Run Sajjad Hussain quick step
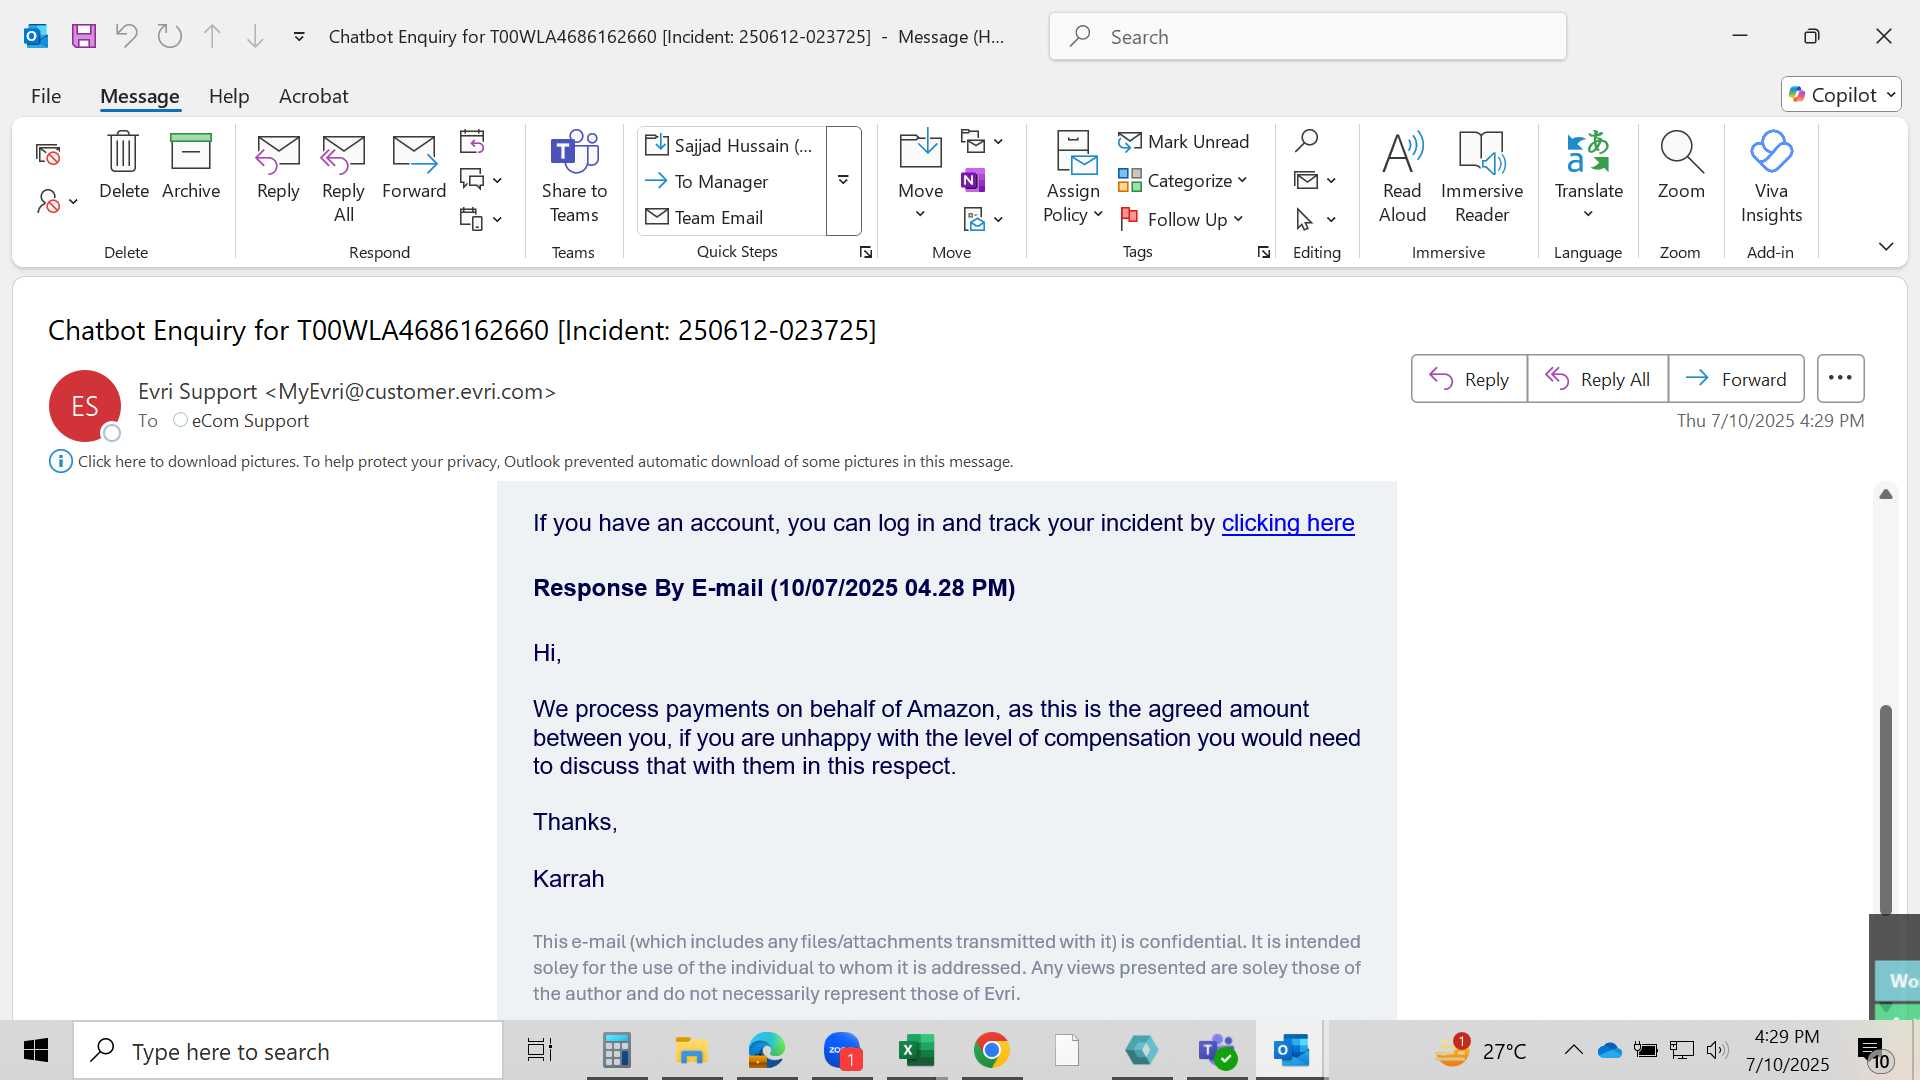The height and width of the screenshot is (1080, 1920). point(731,145)
